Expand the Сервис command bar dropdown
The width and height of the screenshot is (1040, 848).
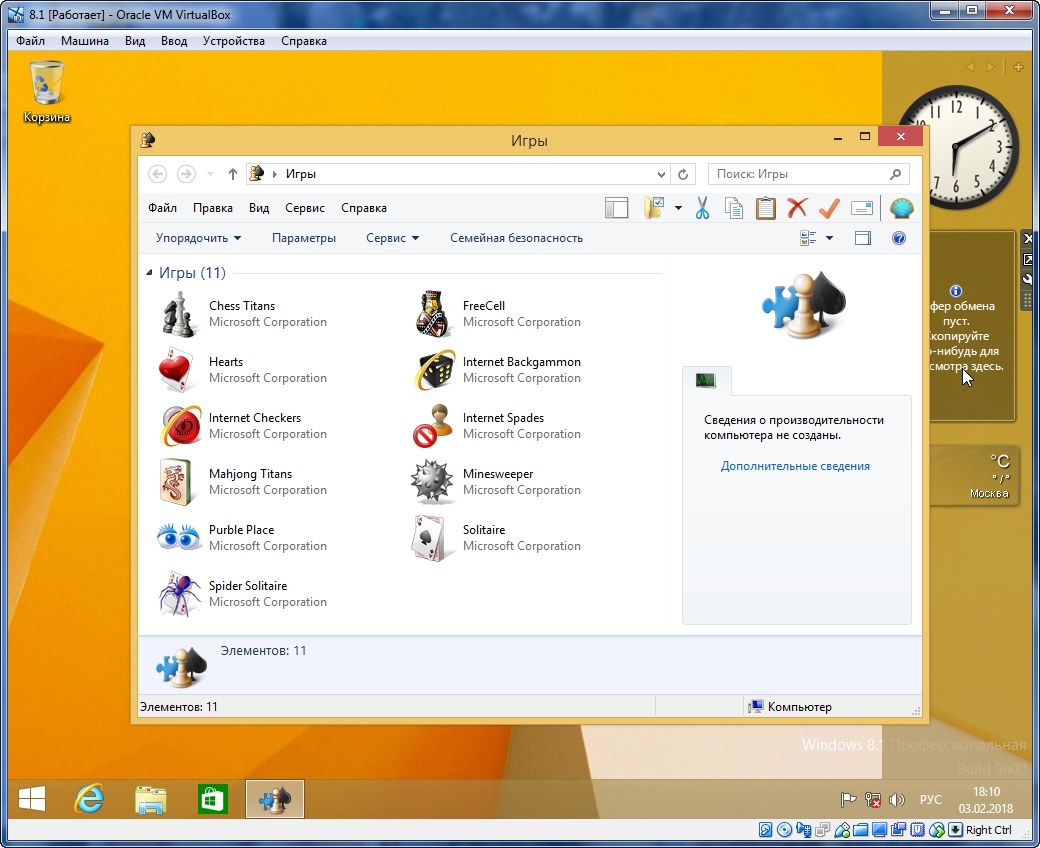[393, 238]
